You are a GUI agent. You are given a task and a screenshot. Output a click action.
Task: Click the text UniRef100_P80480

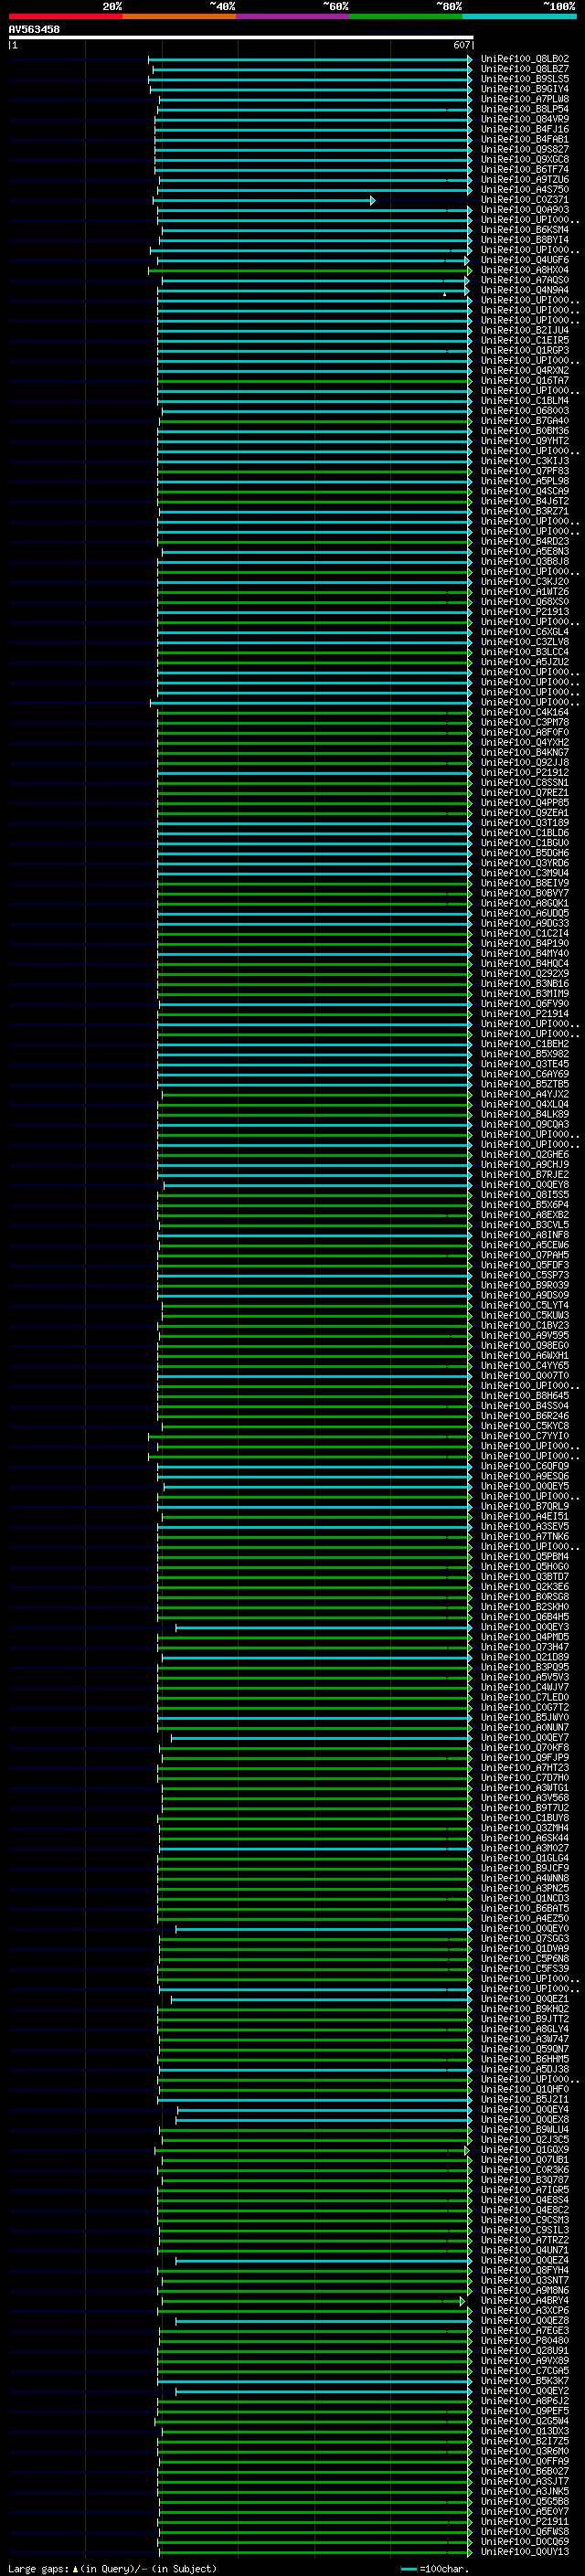point(525,2341)
